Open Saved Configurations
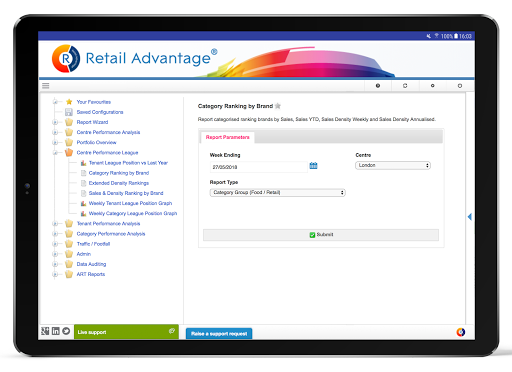This screenshot has height=372, width=512. pos(100,112)
